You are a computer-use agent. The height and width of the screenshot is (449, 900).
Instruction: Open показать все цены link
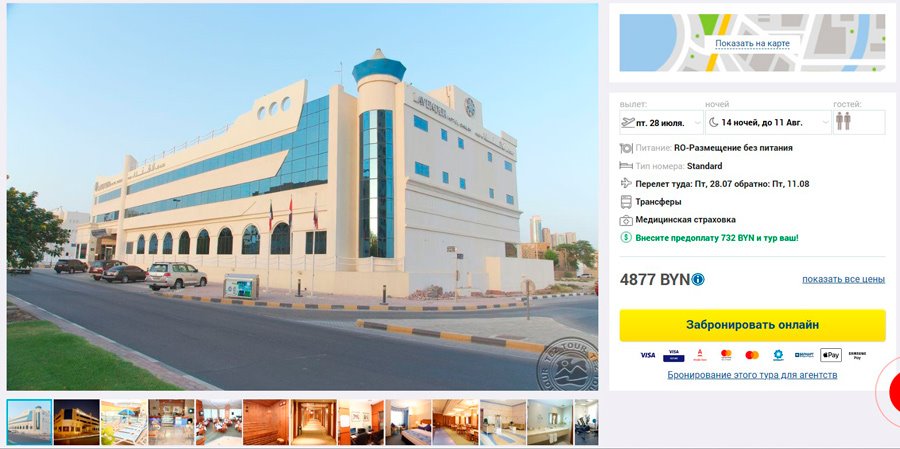point(843,280)
